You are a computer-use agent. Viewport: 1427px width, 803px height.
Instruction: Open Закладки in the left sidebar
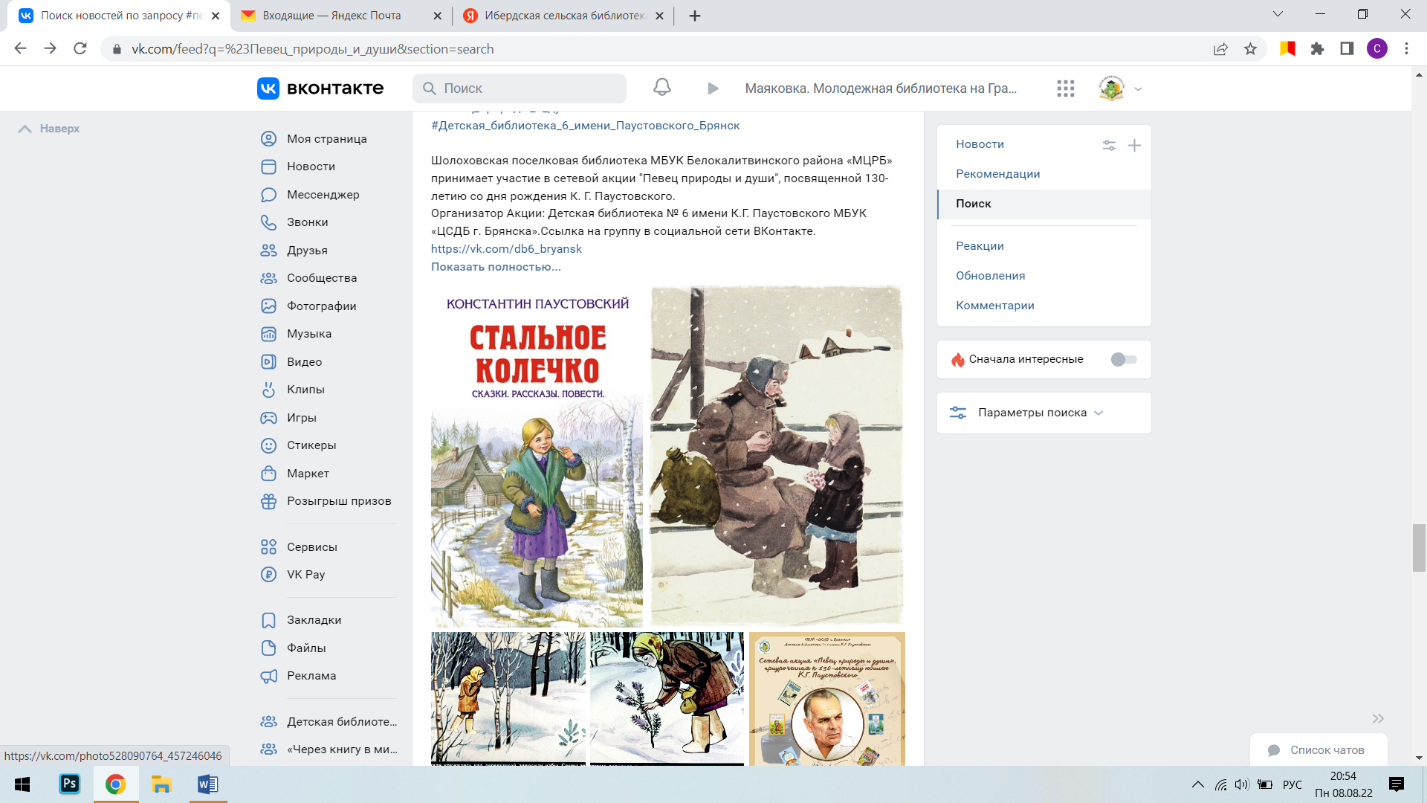tap(314, 620)
